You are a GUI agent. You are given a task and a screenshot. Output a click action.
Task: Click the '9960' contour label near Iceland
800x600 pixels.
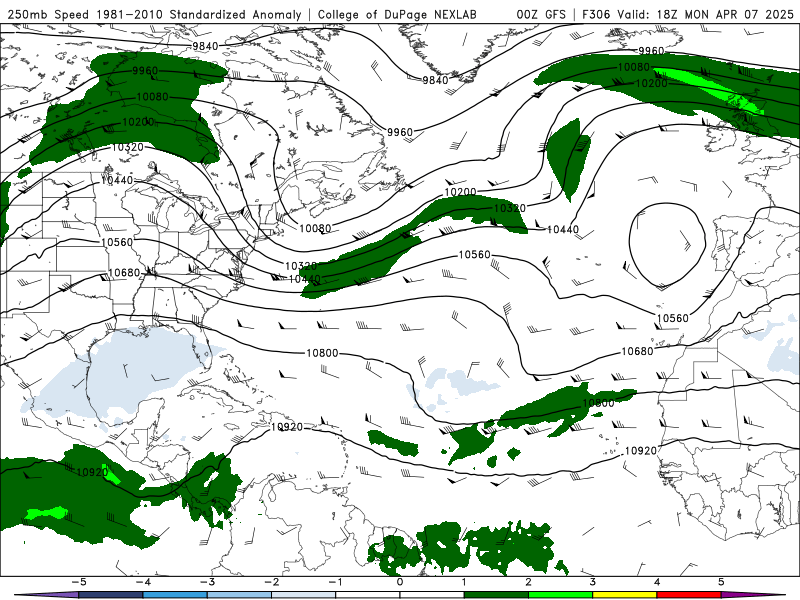click(652, 51)
